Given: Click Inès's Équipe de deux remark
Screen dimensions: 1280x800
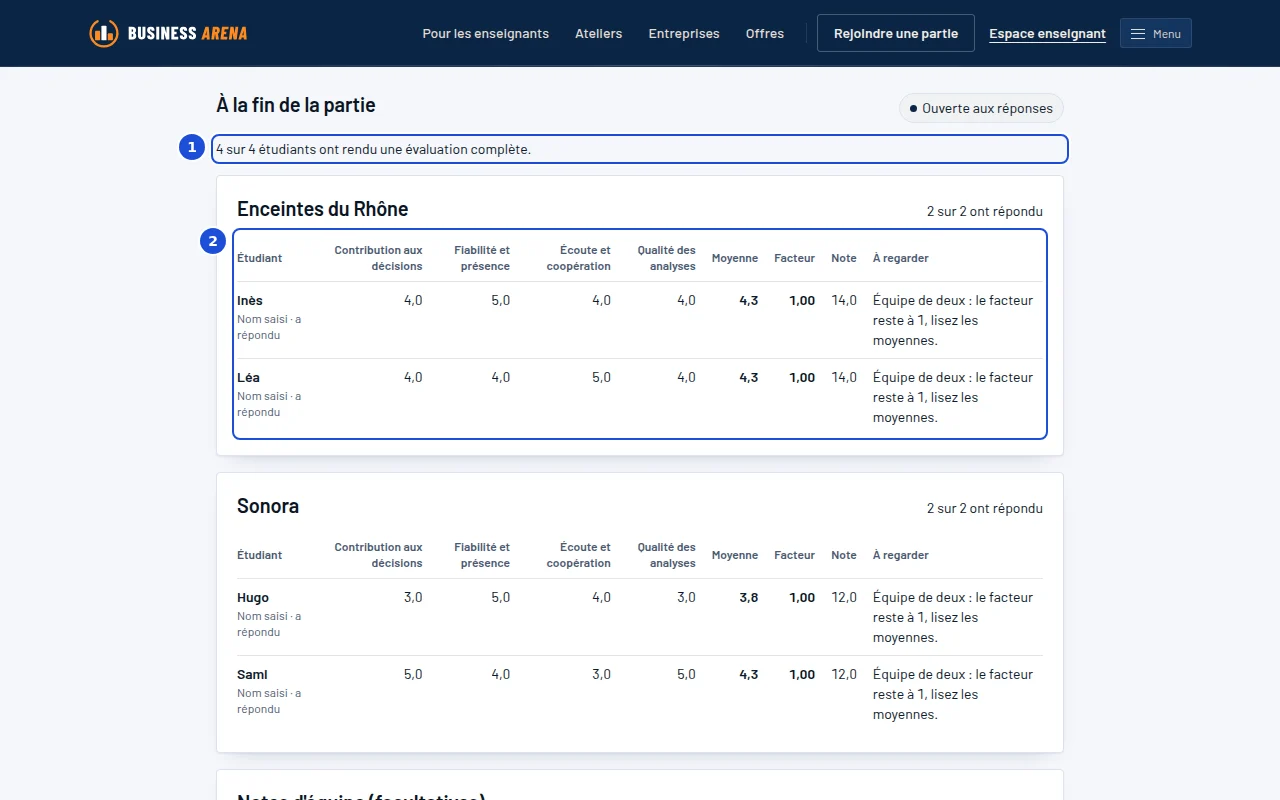Looking at the screenshot, I should click(953, 320).
